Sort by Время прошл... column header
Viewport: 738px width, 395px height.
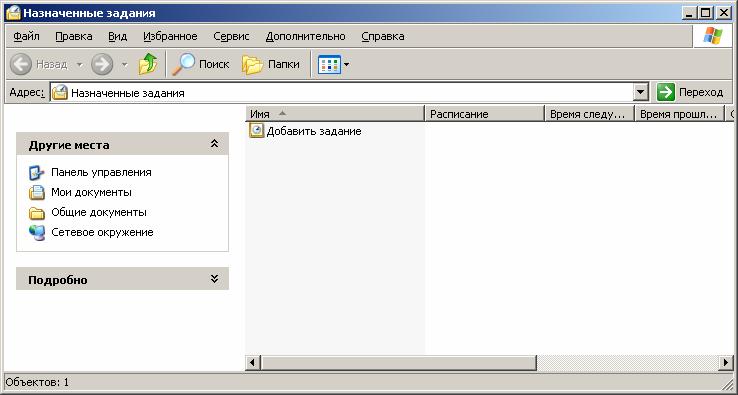679,114
